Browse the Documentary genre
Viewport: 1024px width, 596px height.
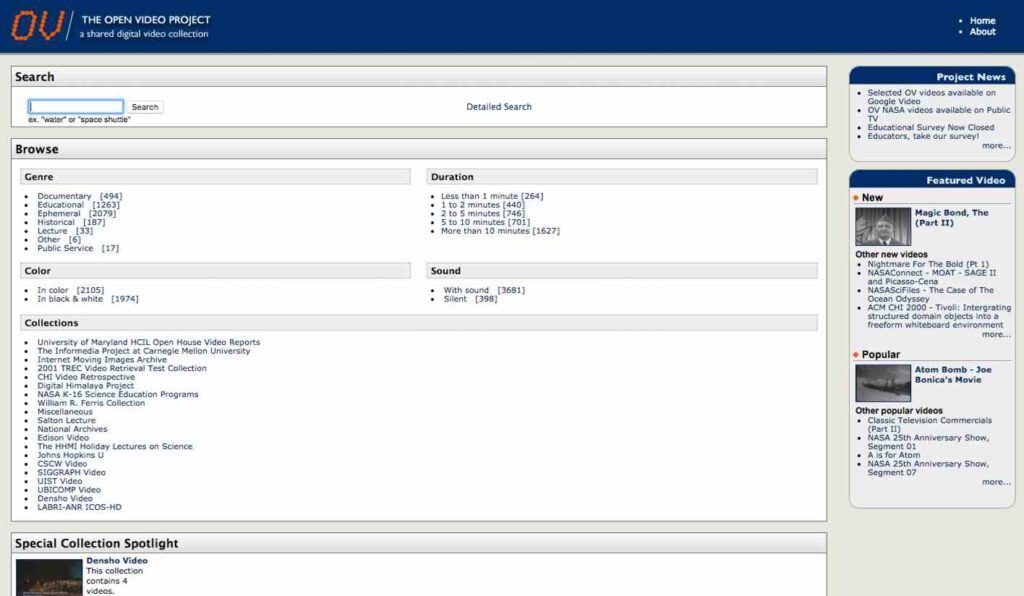[64, 196]
